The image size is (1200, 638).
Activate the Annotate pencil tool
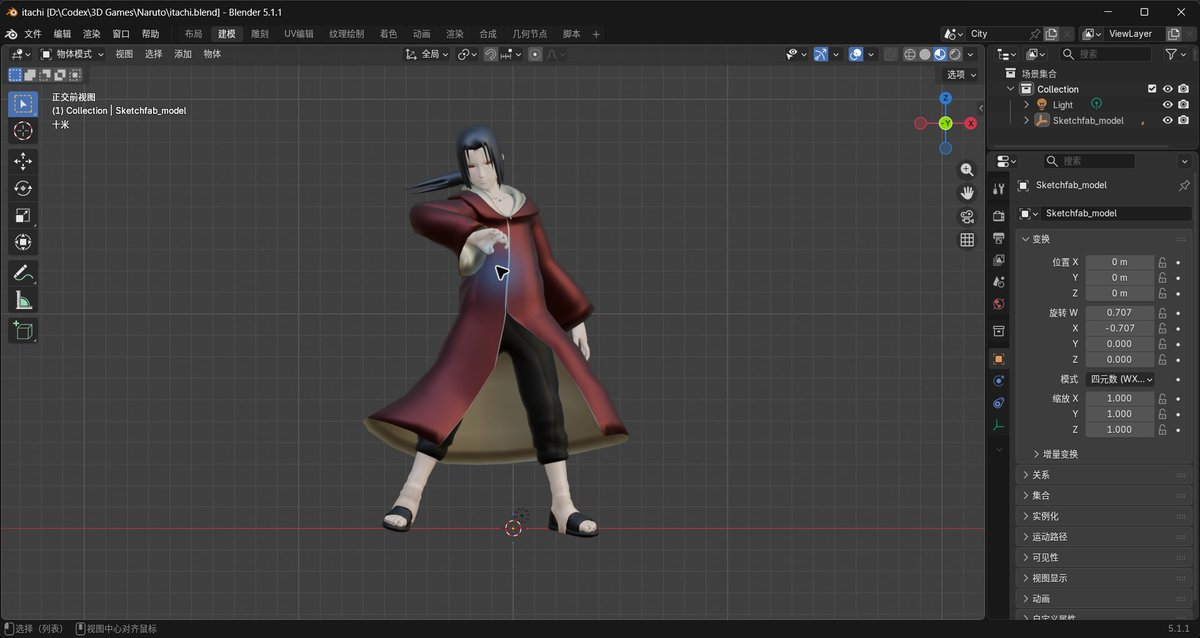(x=23, y=272)
